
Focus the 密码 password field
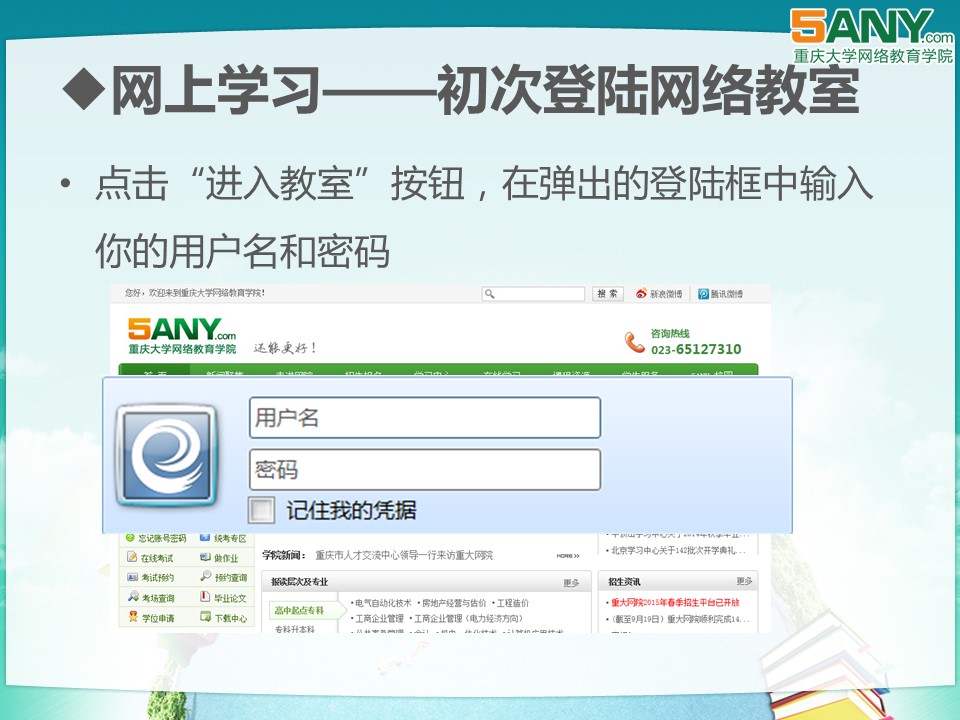click(424, 470)
